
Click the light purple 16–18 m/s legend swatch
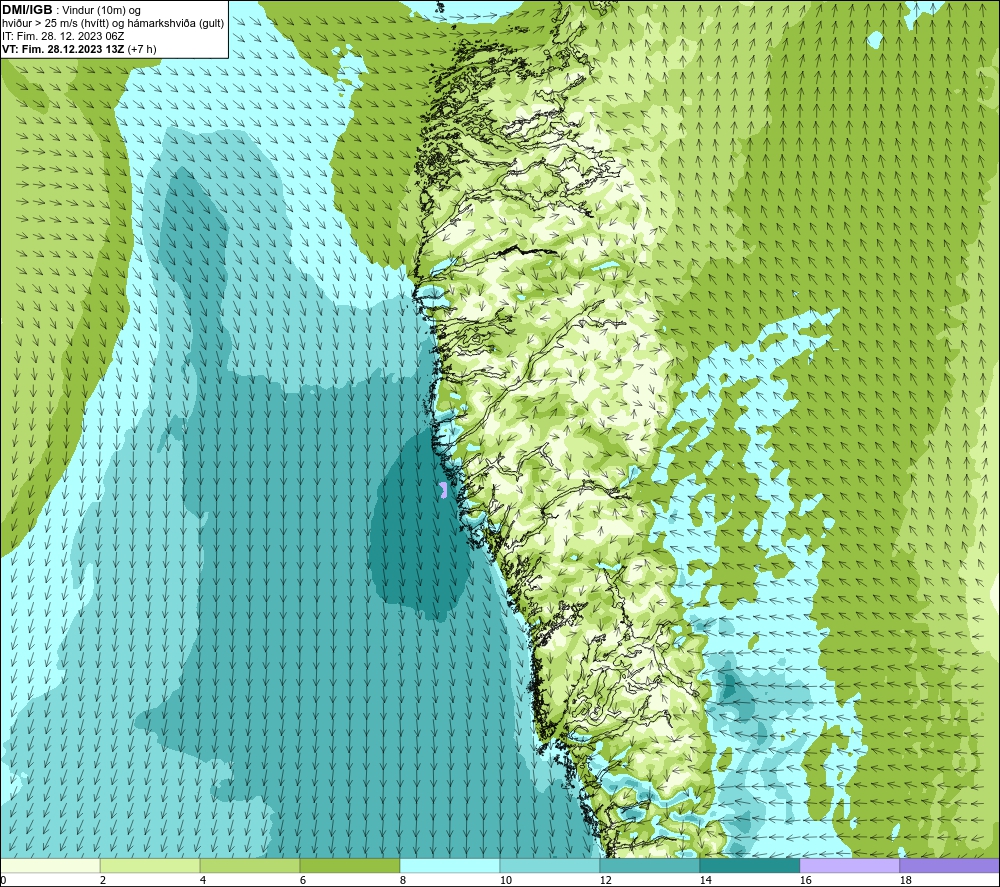tap(849, 865)
